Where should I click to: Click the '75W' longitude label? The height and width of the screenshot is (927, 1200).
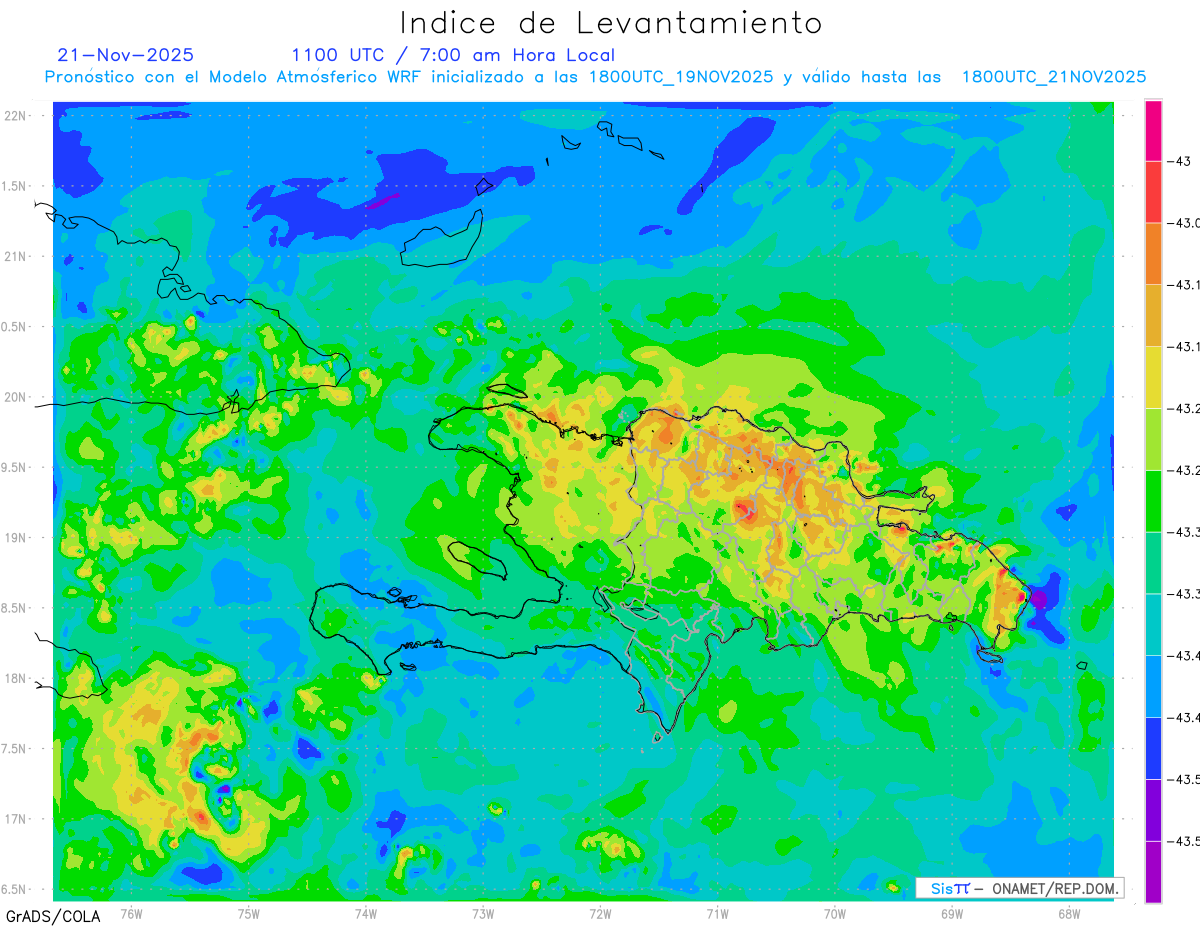tap(249, 913)
